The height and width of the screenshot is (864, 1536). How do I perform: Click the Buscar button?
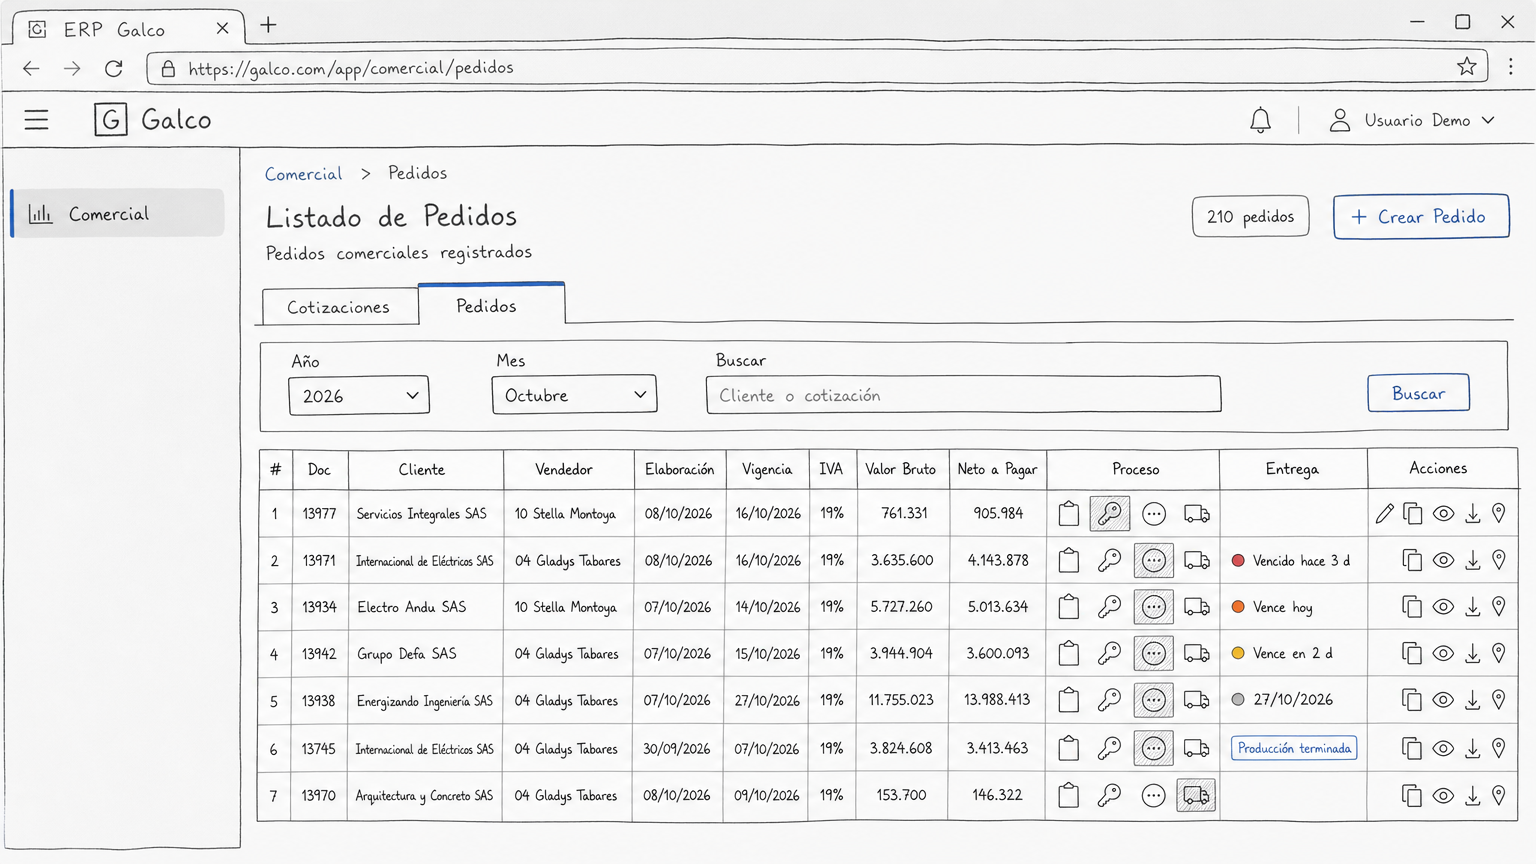coord(1418,393)
